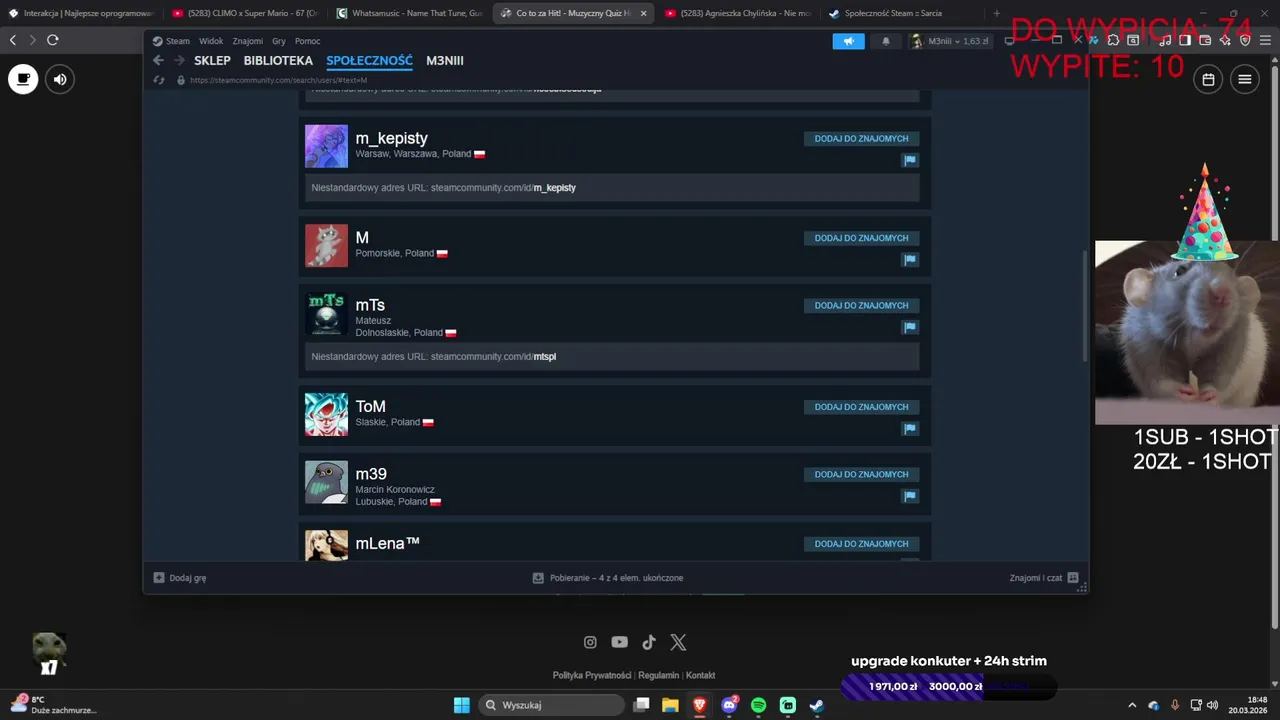
Task: Switch to CLIMO x Super Mario browser tab
Action: (246, 13)
